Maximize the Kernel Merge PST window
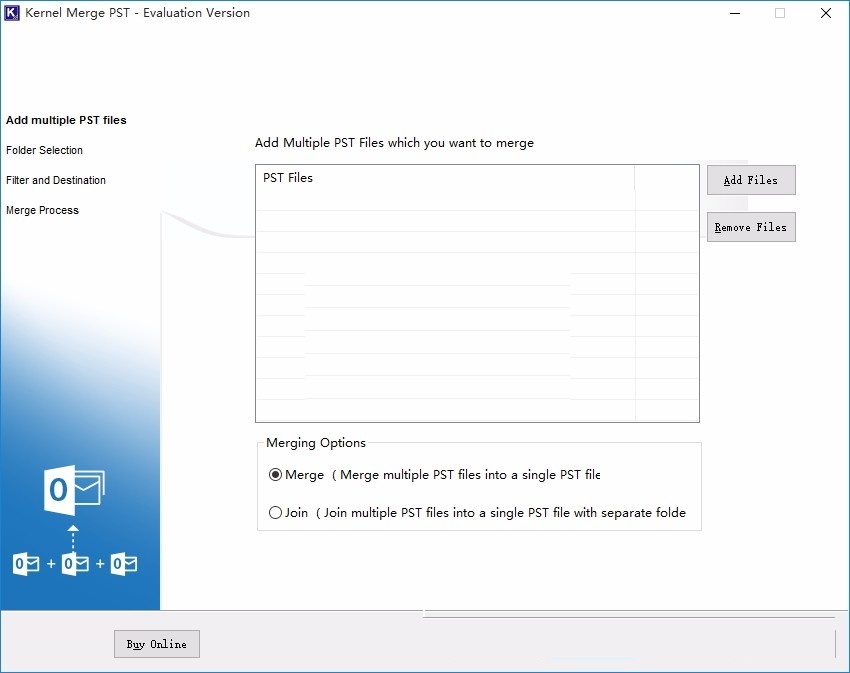 pyautogui.click(x=780, y=13)
